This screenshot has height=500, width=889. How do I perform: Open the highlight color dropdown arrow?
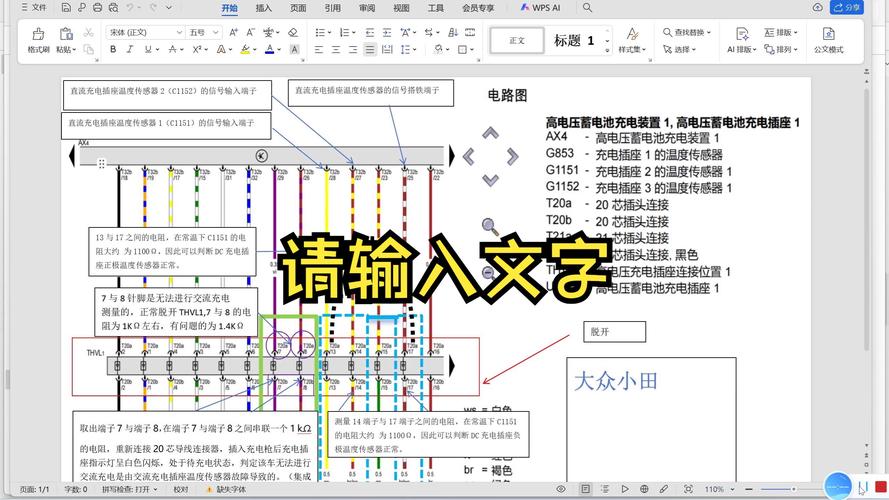[255, 50]
